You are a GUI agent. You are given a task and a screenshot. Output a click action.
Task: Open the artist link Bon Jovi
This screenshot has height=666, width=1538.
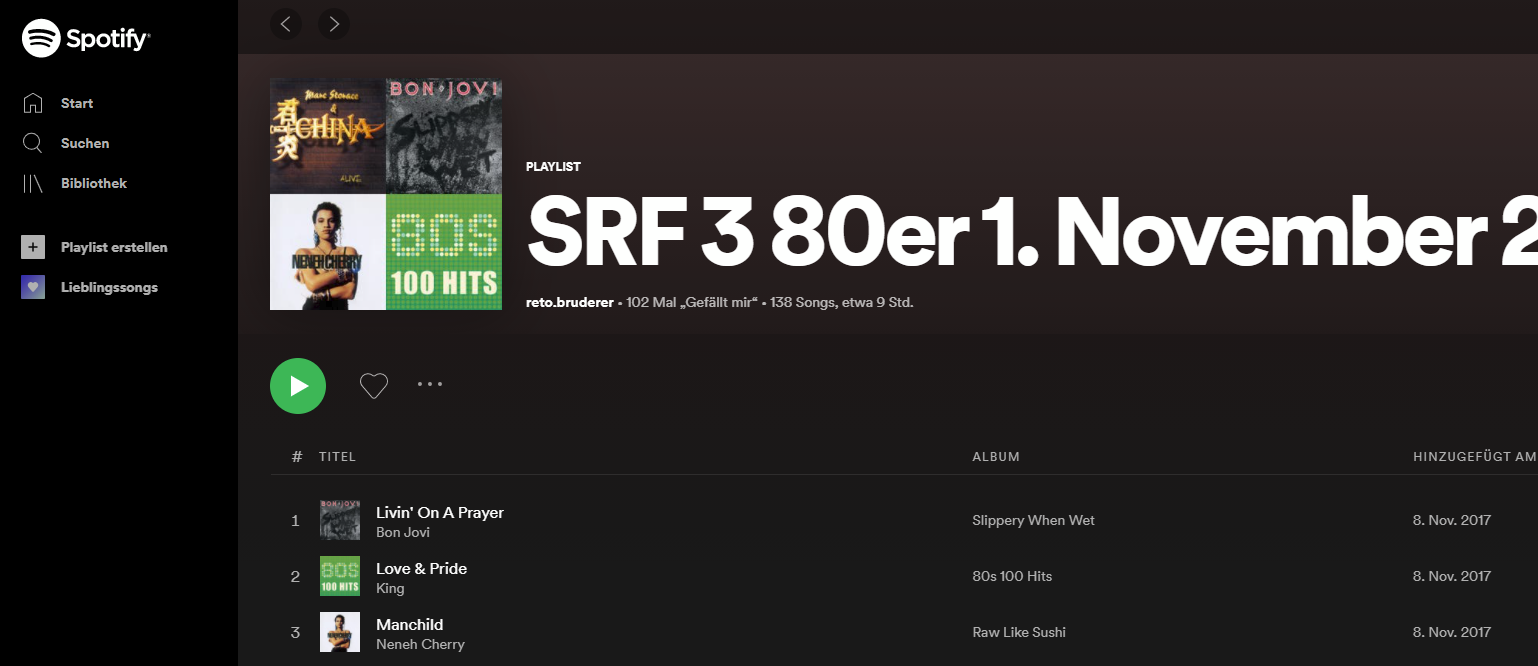pos(403,533)
